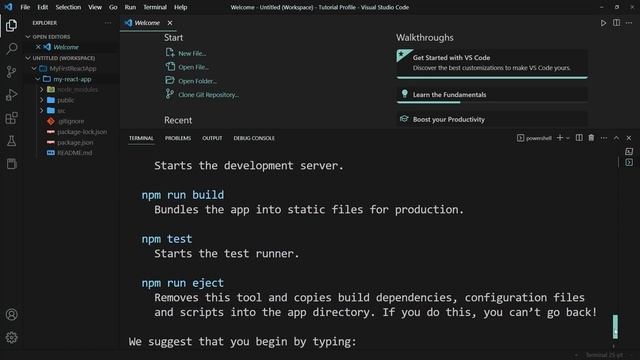640x360 pixels.
Task: Collapse the Open Editors section
Action: pos(28,37)
